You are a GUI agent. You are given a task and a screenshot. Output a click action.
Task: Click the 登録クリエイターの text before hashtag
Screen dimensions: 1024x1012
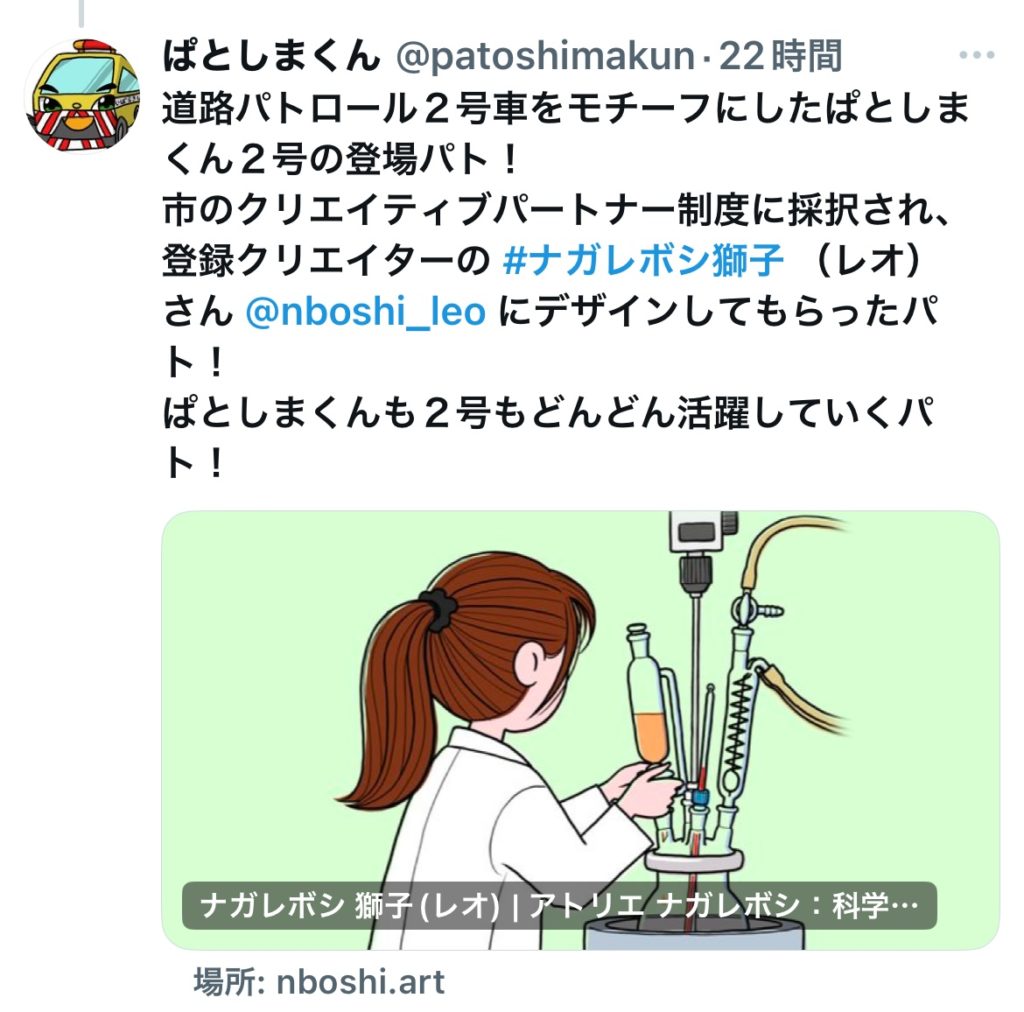(x=326, y=261)
